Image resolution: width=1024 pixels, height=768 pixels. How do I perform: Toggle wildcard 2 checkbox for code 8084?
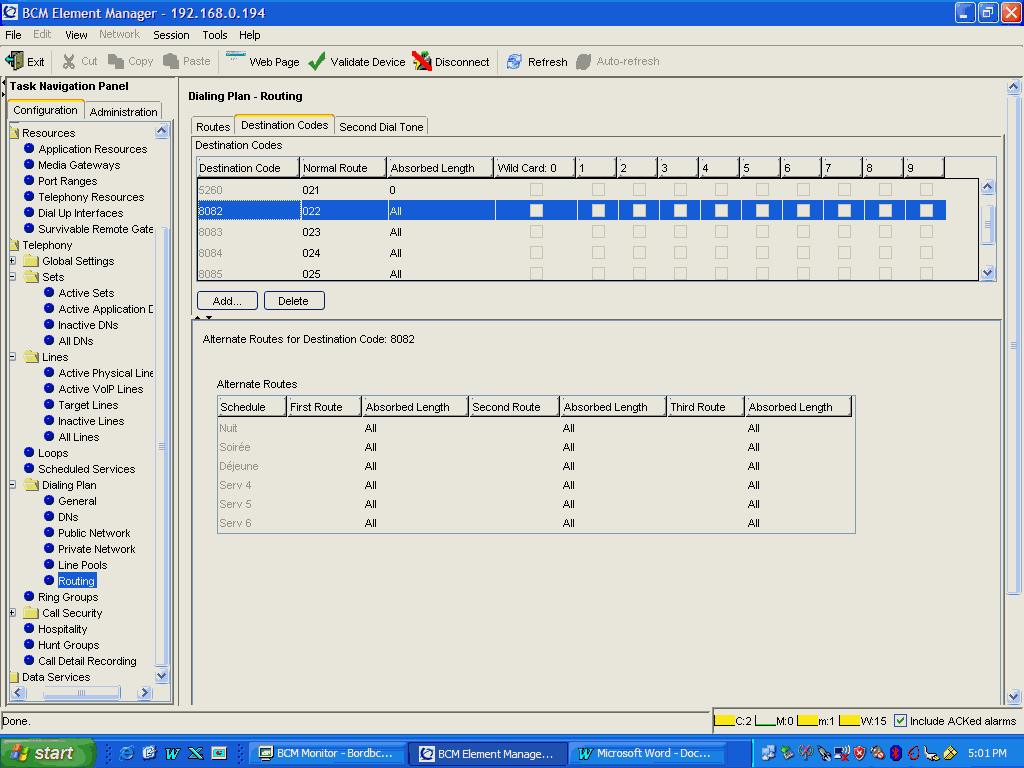coord(639,252)
